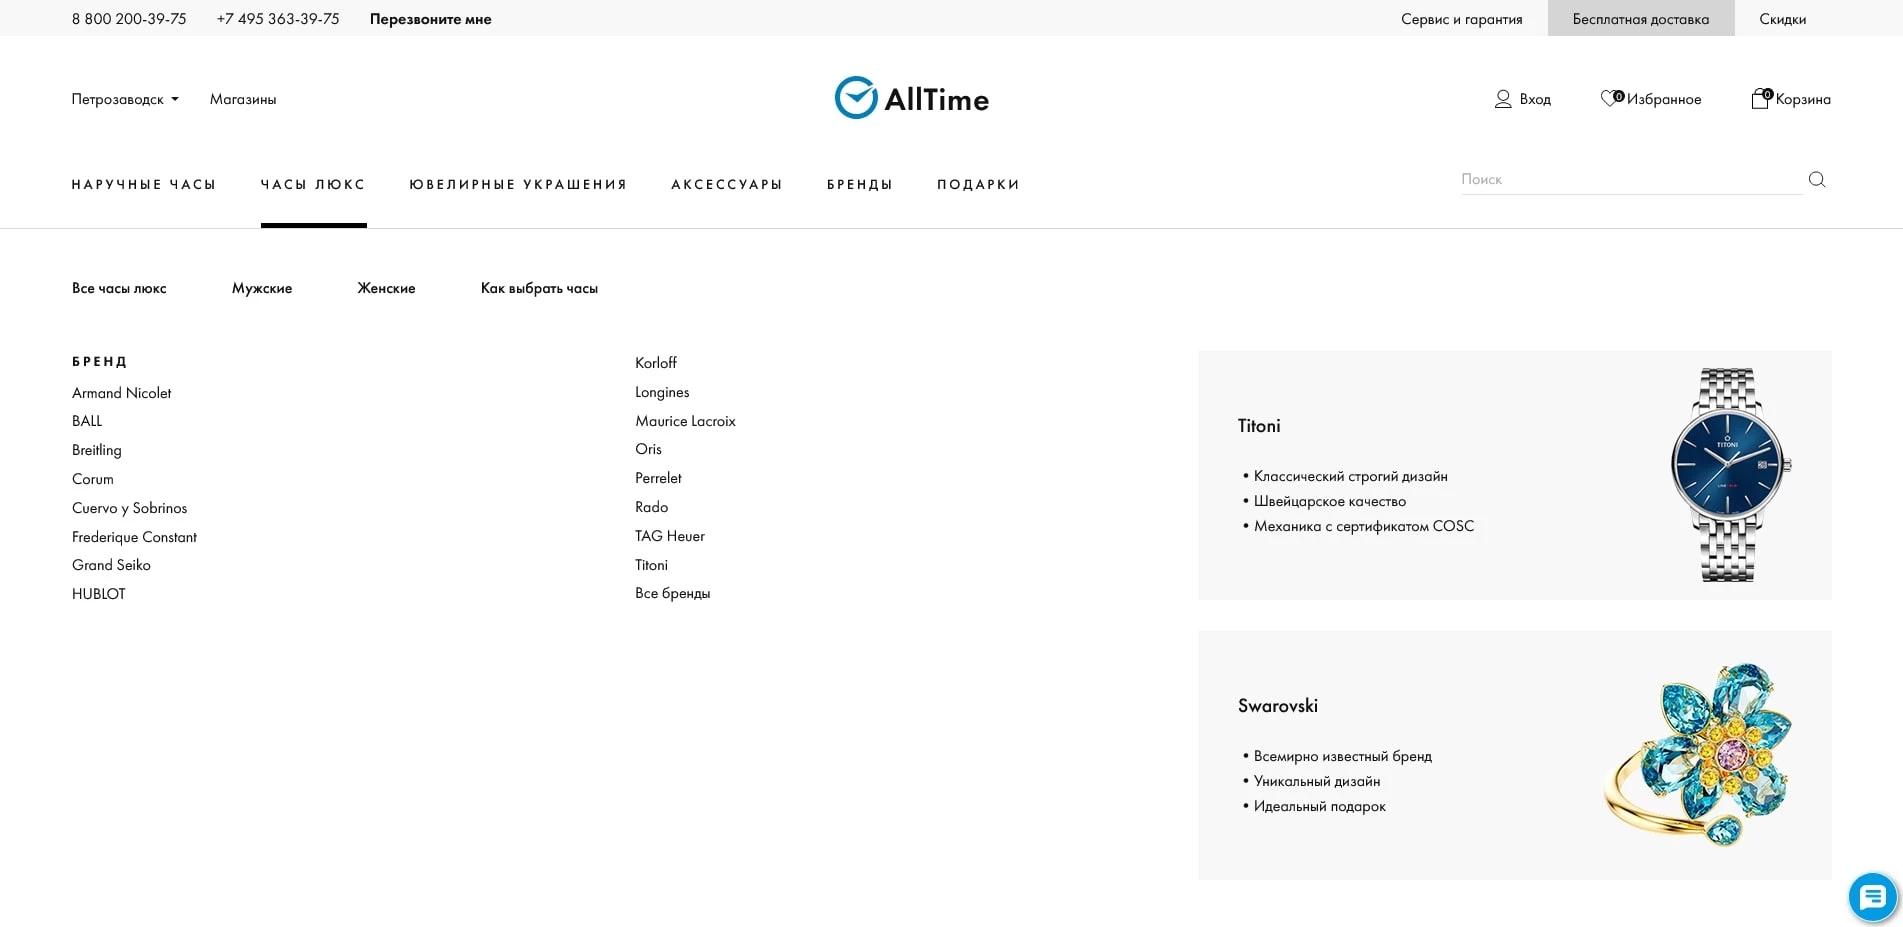Open Как выбрать часы guide
The image size is (1903, 927).
pyautogui.click(x=539, y=288)
